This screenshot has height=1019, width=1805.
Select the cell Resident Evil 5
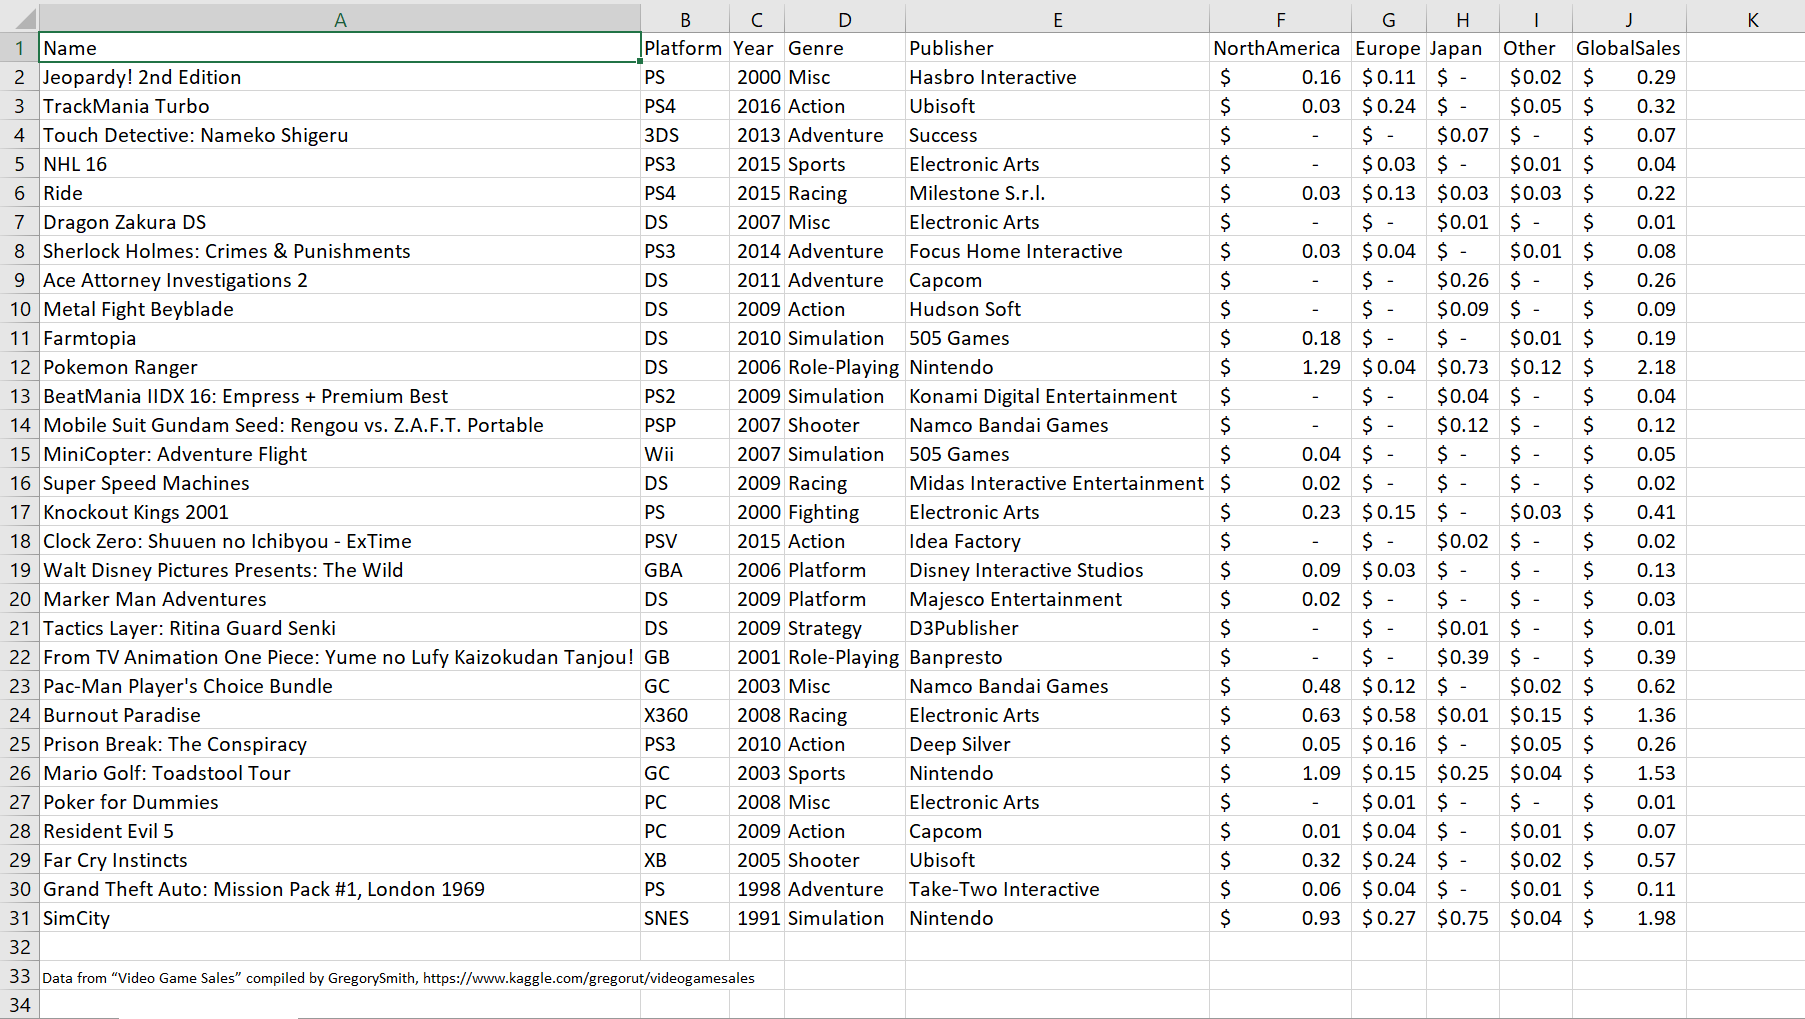(x=340, y=831)
